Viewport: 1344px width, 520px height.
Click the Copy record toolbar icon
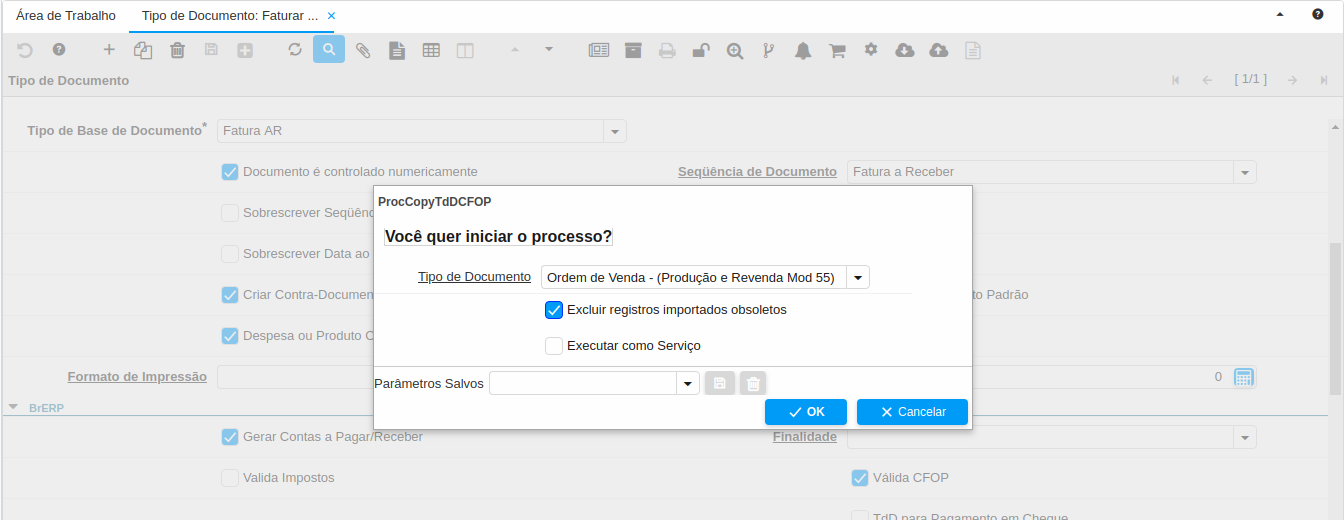coord(143,49)
